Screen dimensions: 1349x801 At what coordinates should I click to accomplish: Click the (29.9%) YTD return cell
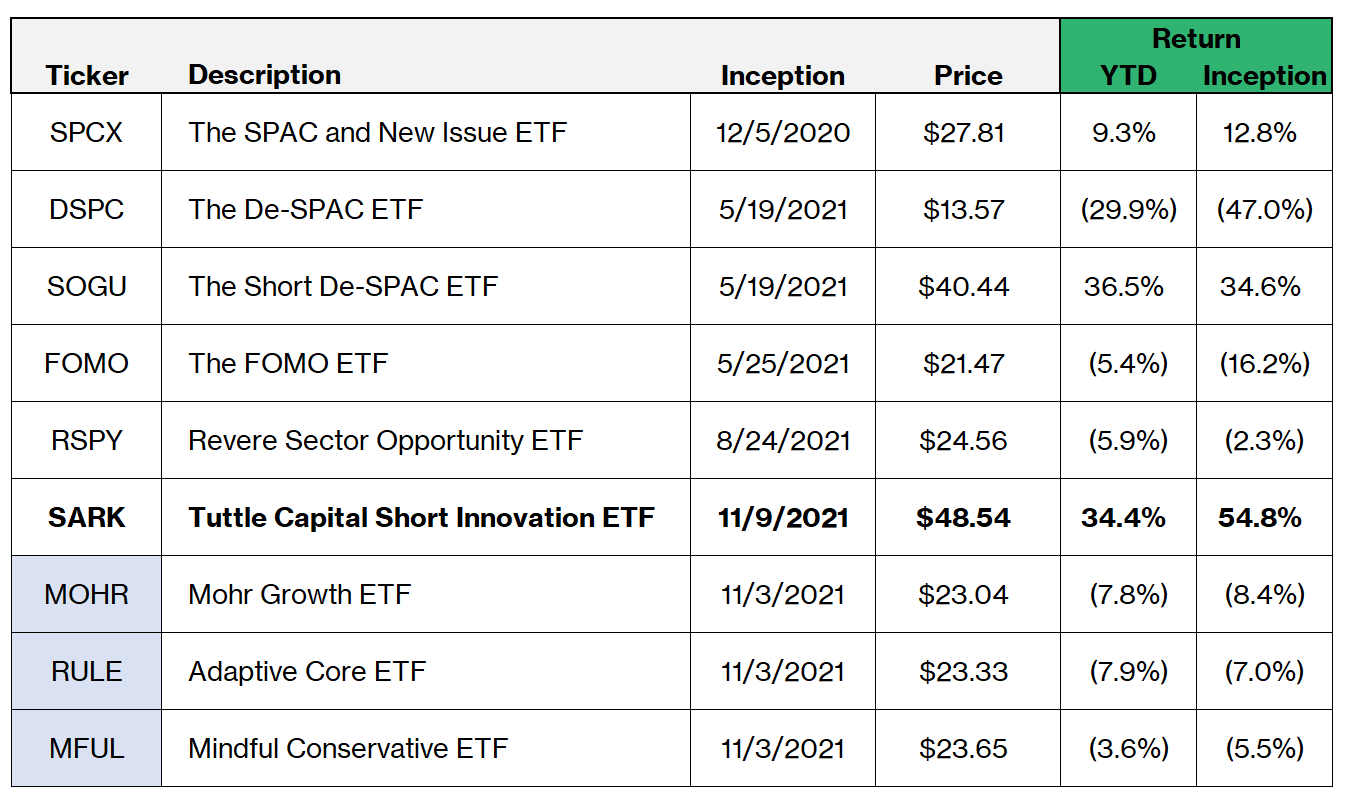point(1127,209)
